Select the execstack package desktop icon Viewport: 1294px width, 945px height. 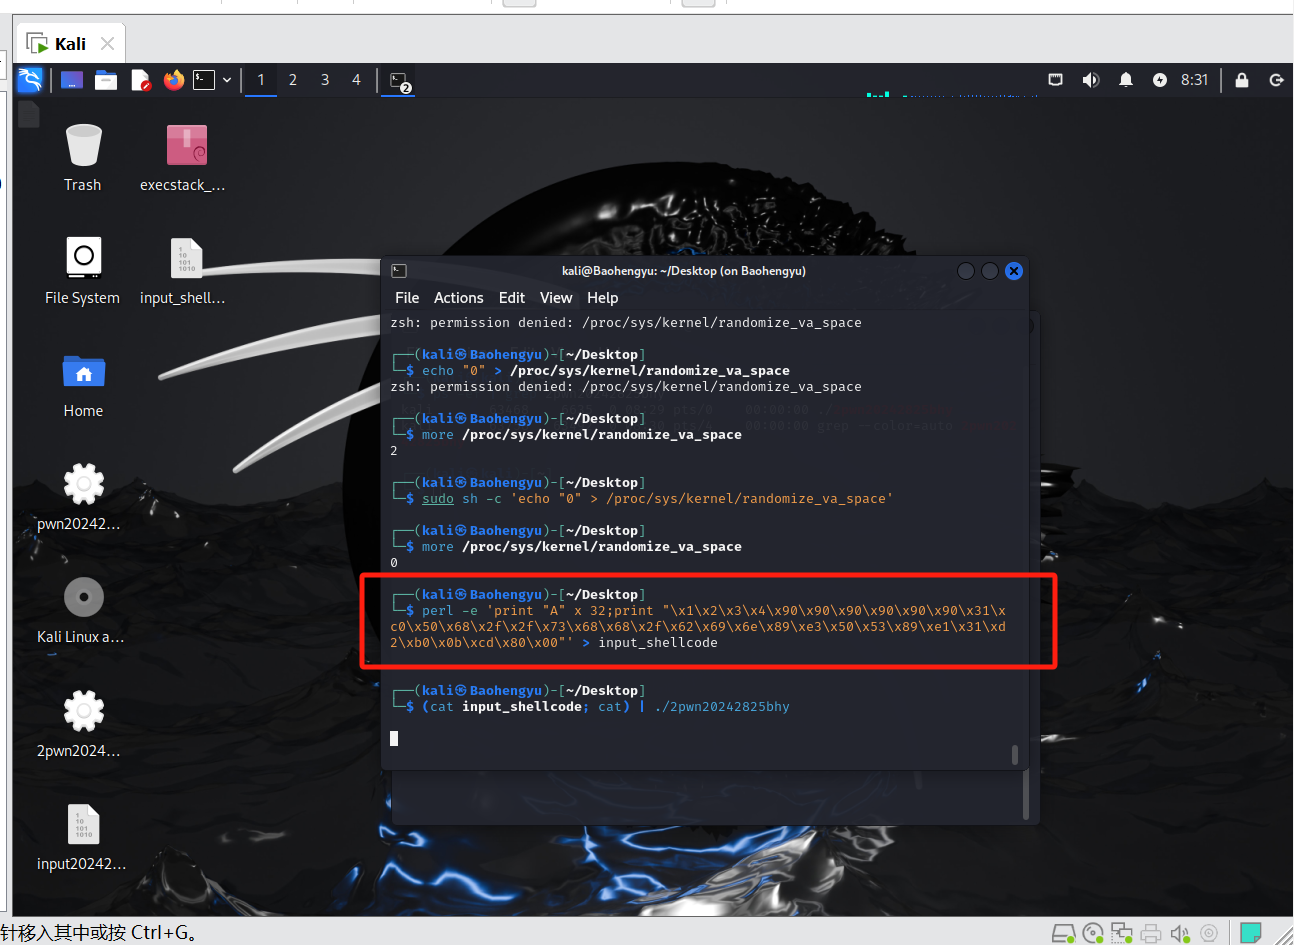click(x=185, y=158)
